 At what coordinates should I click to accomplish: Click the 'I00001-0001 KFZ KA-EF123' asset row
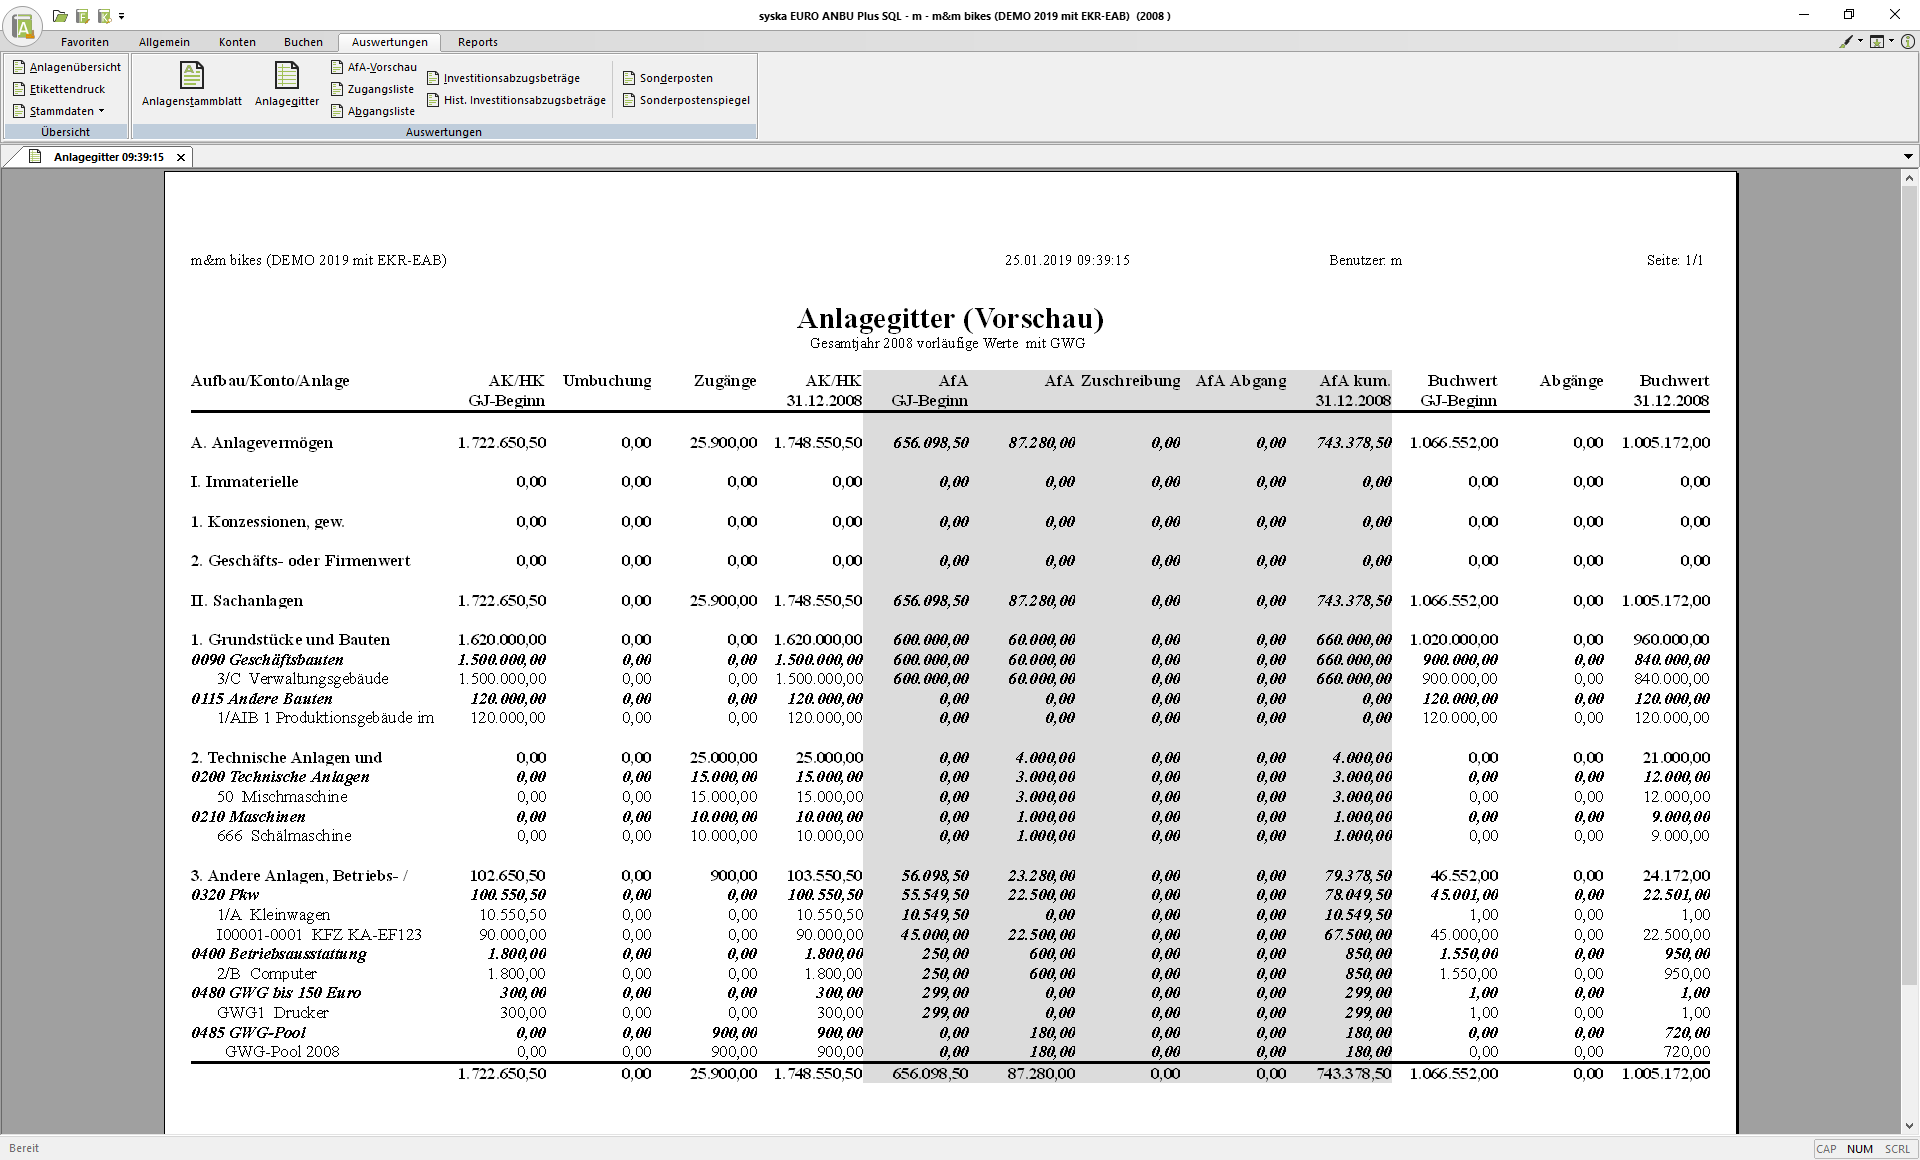click(x=319, y=935)
